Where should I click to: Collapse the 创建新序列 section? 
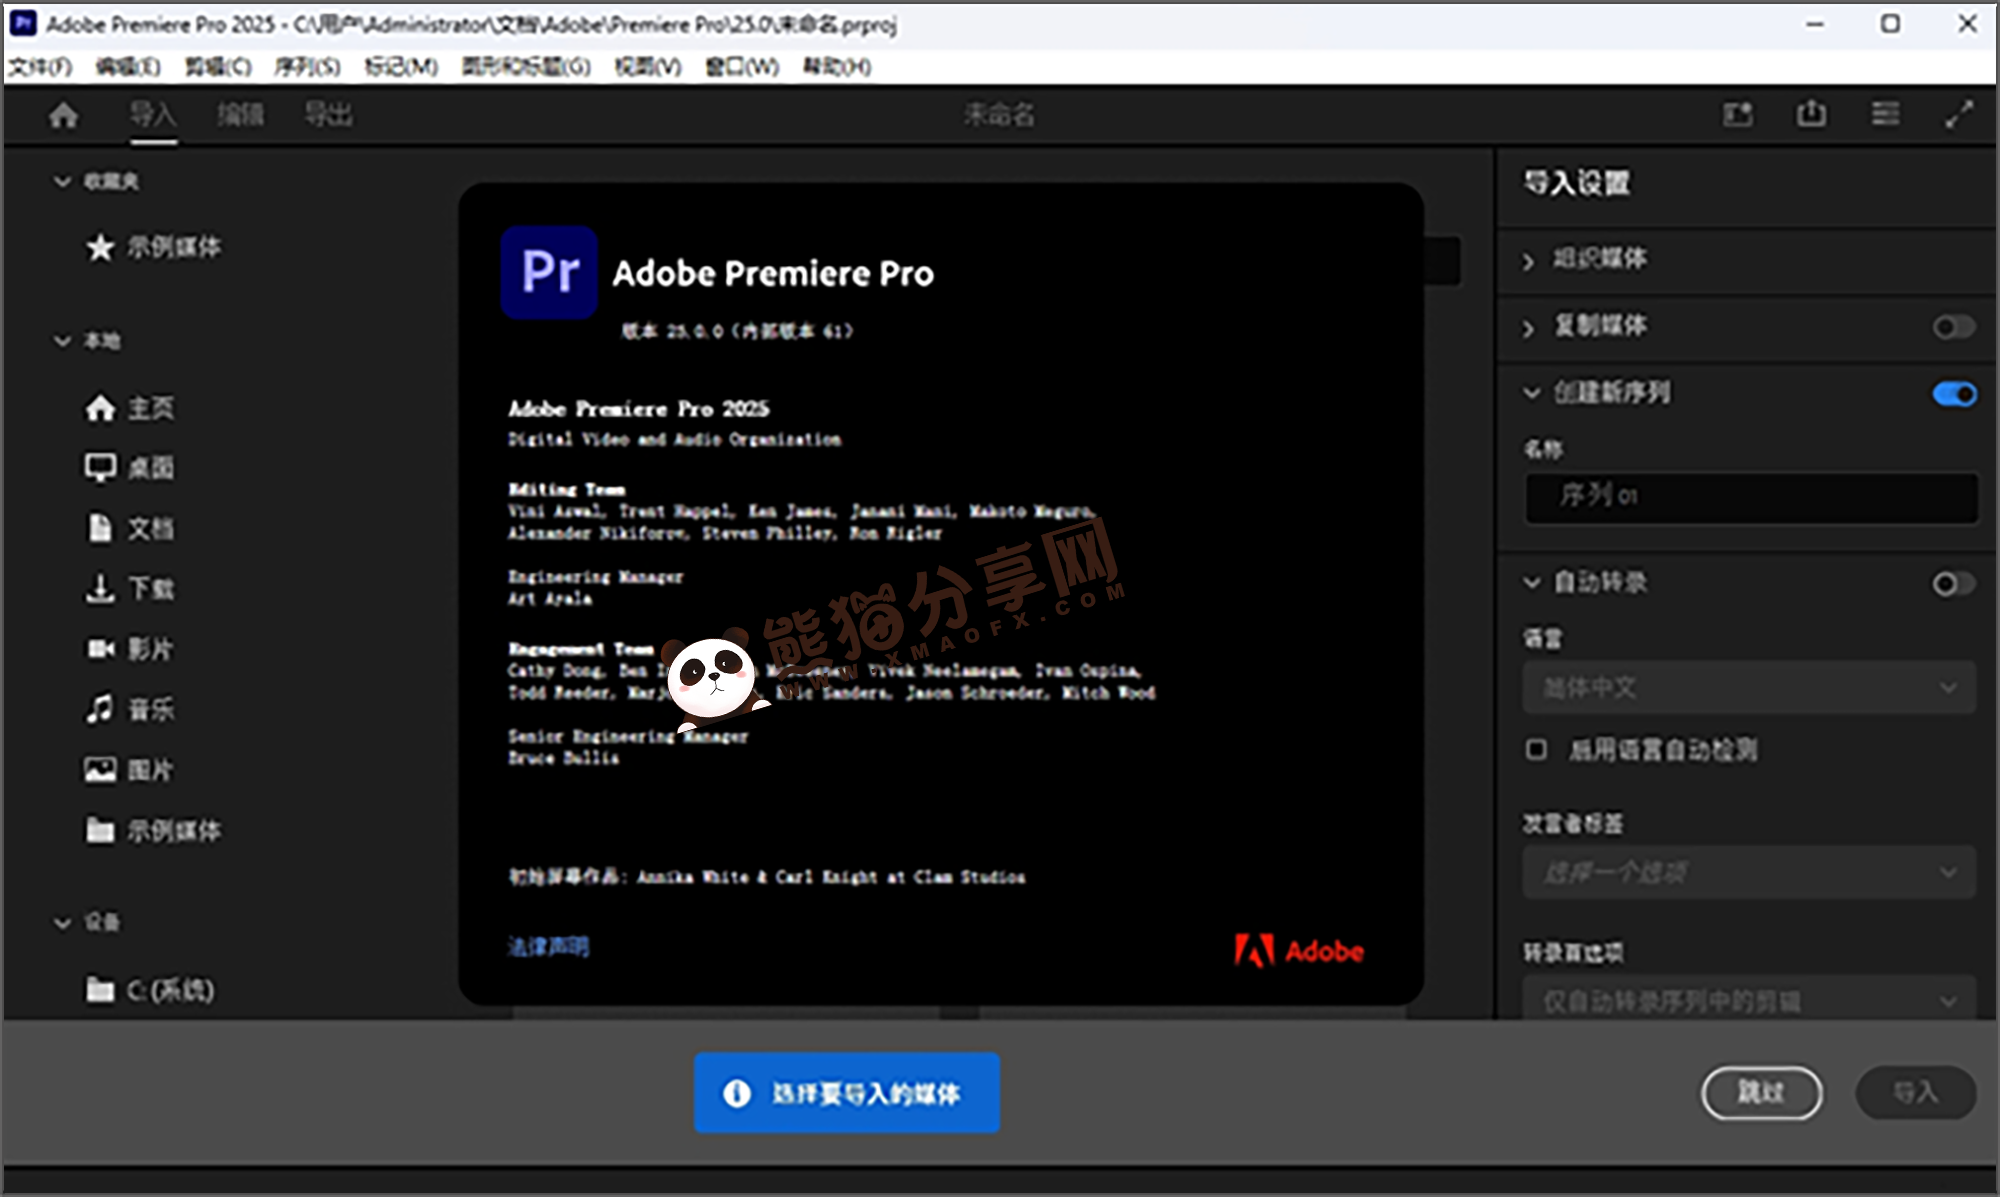[x=1531, y=393]
